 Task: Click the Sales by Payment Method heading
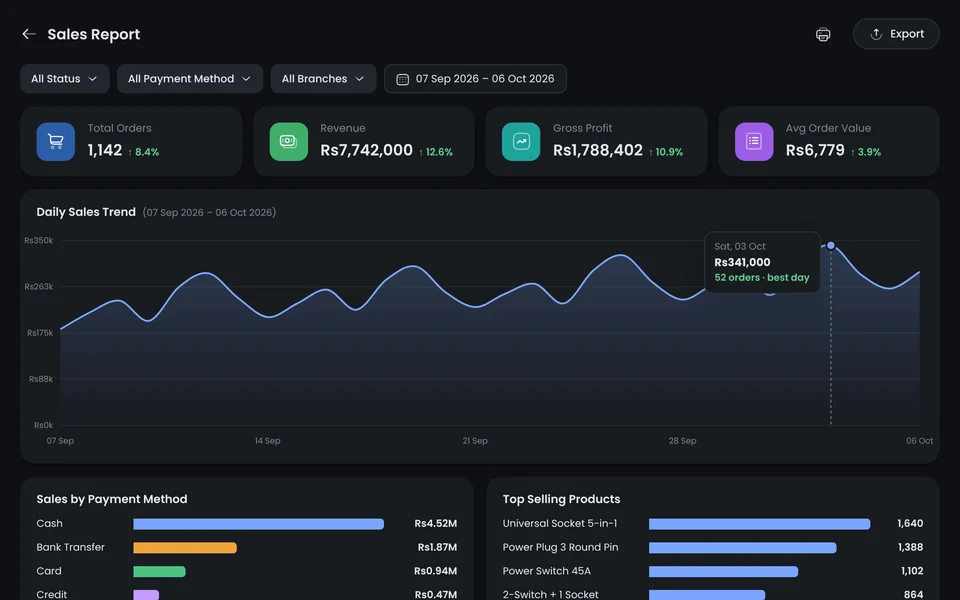[112, 499]
